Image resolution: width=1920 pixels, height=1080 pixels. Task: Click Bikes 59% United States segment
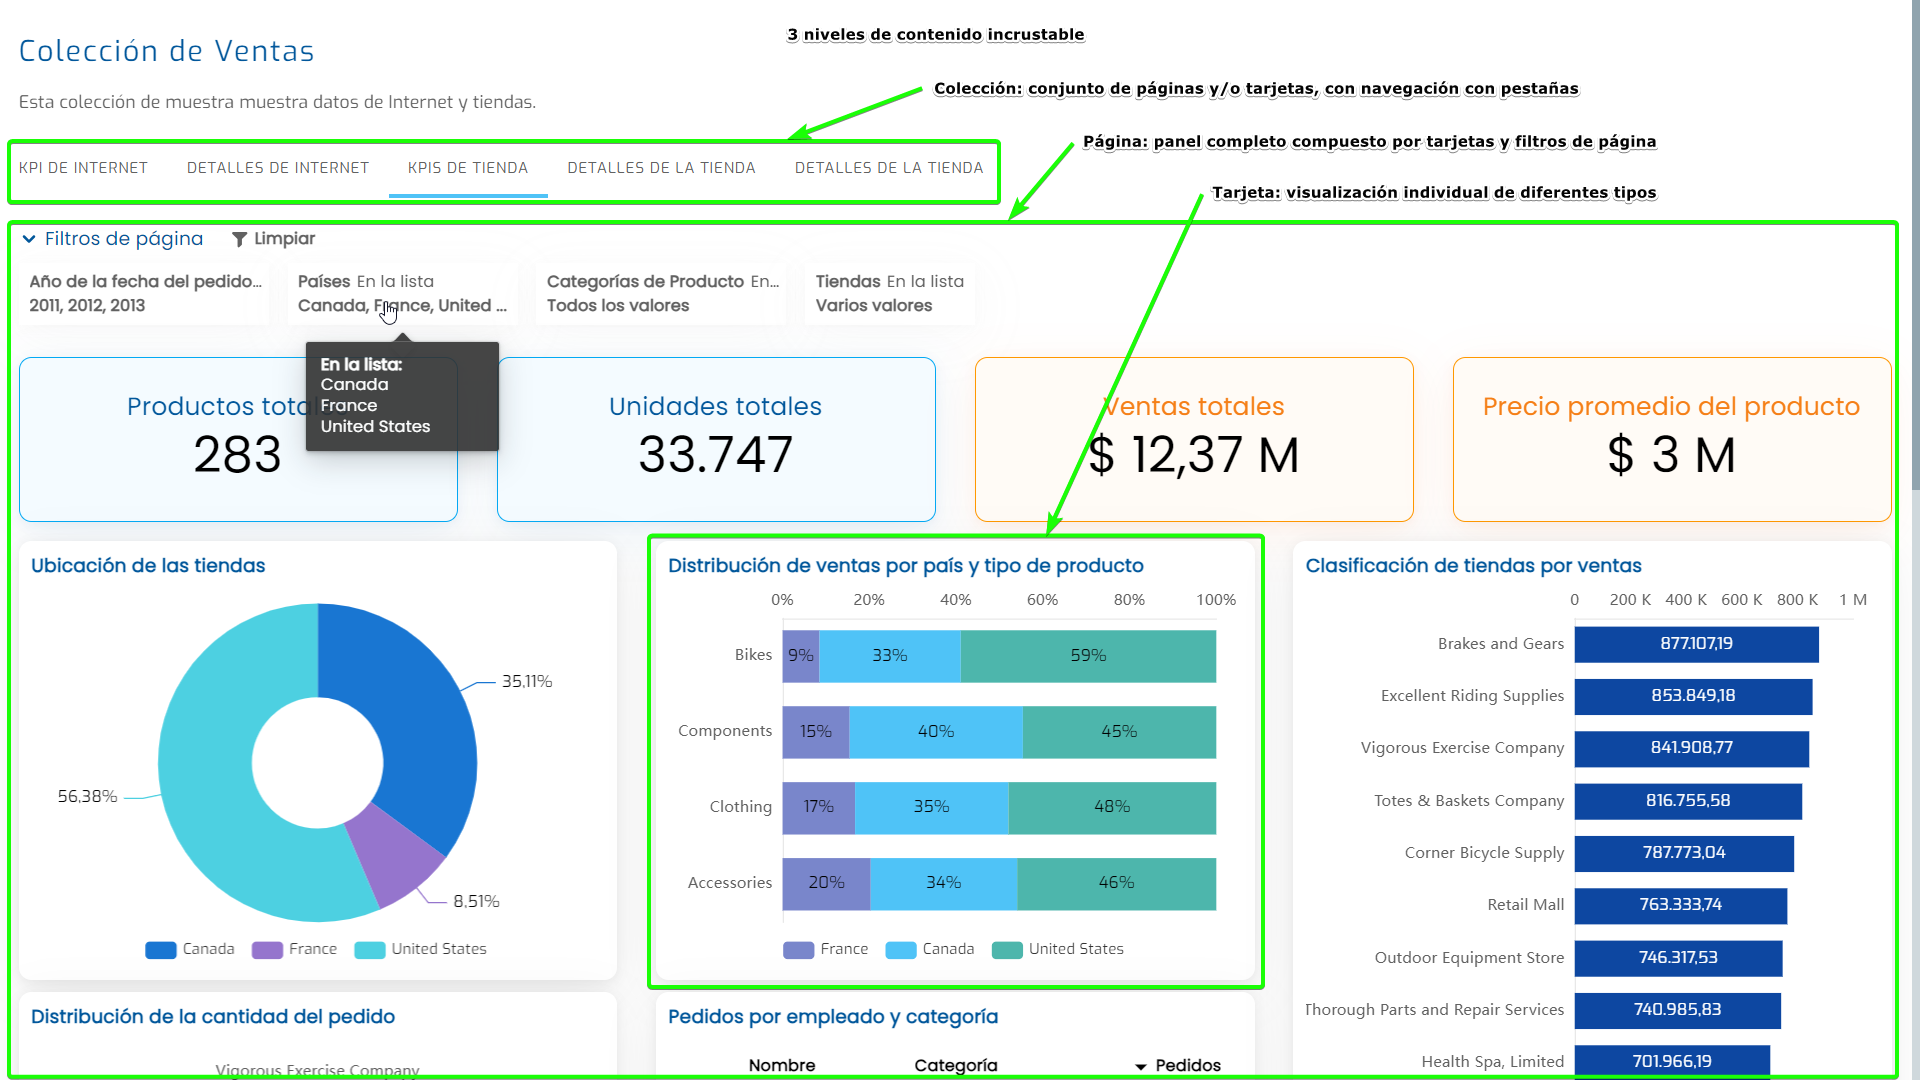click(1087, 656)
